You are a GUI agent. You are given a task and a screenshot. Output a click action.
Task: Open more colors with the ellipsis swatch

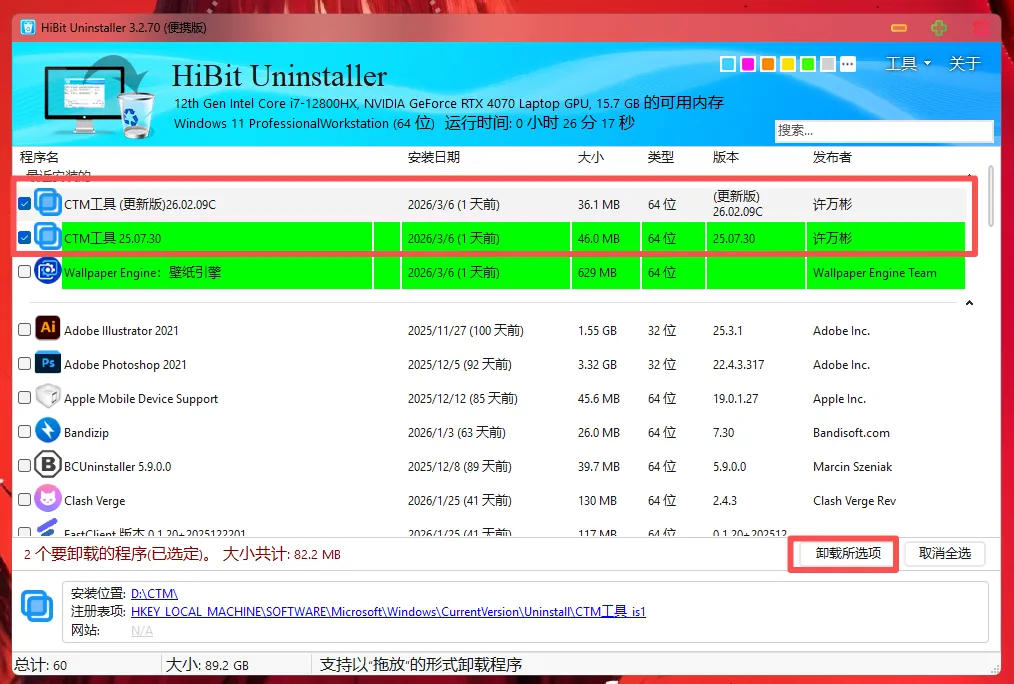pyautogui.click(x=848, y=64)
